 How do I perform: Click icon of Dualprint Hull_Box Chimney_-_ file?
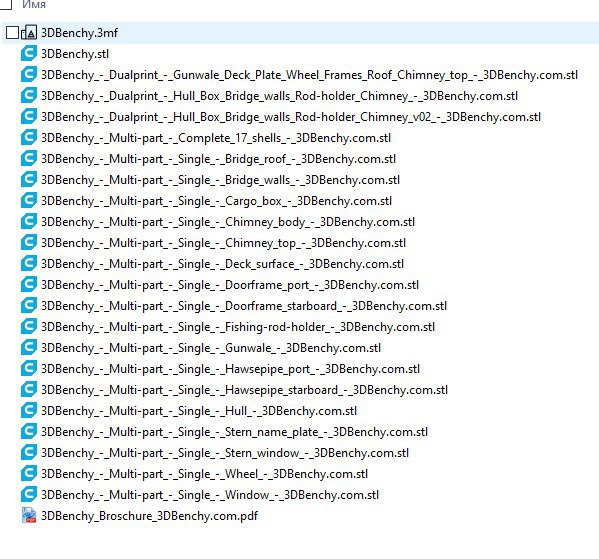coord(29,96)
